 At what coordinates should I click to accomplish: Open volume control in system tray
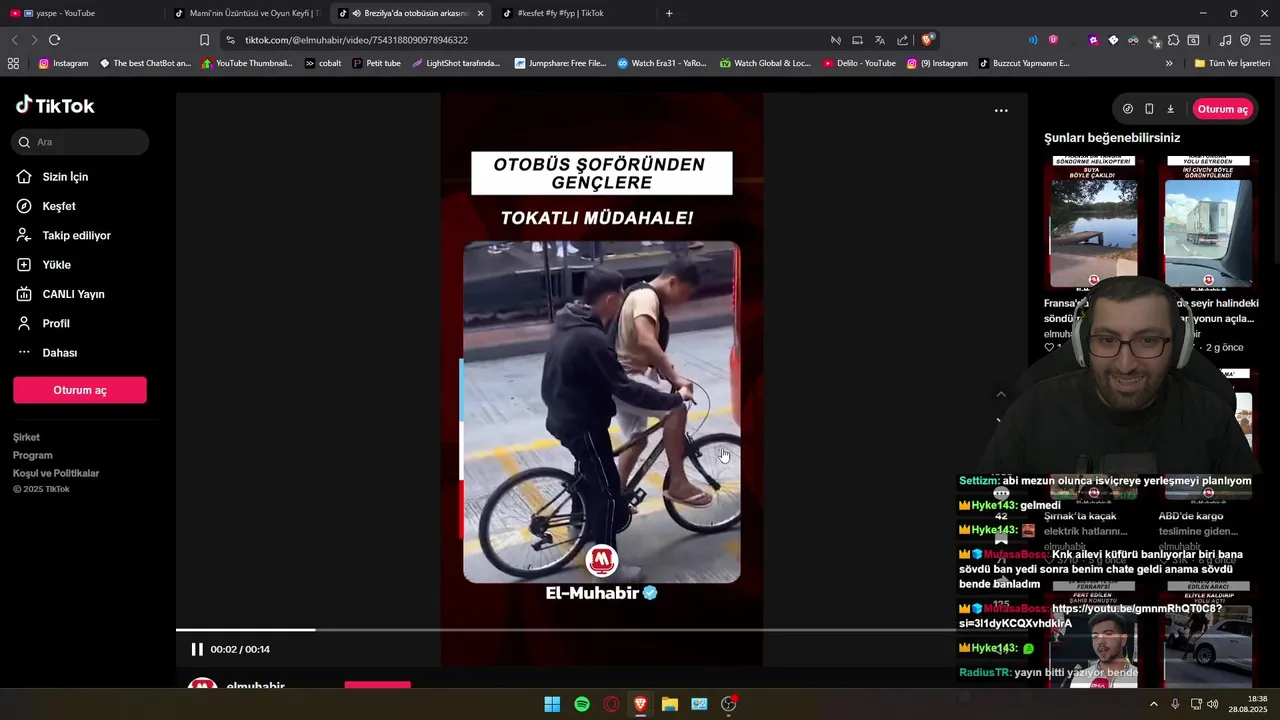[1213, 704]
